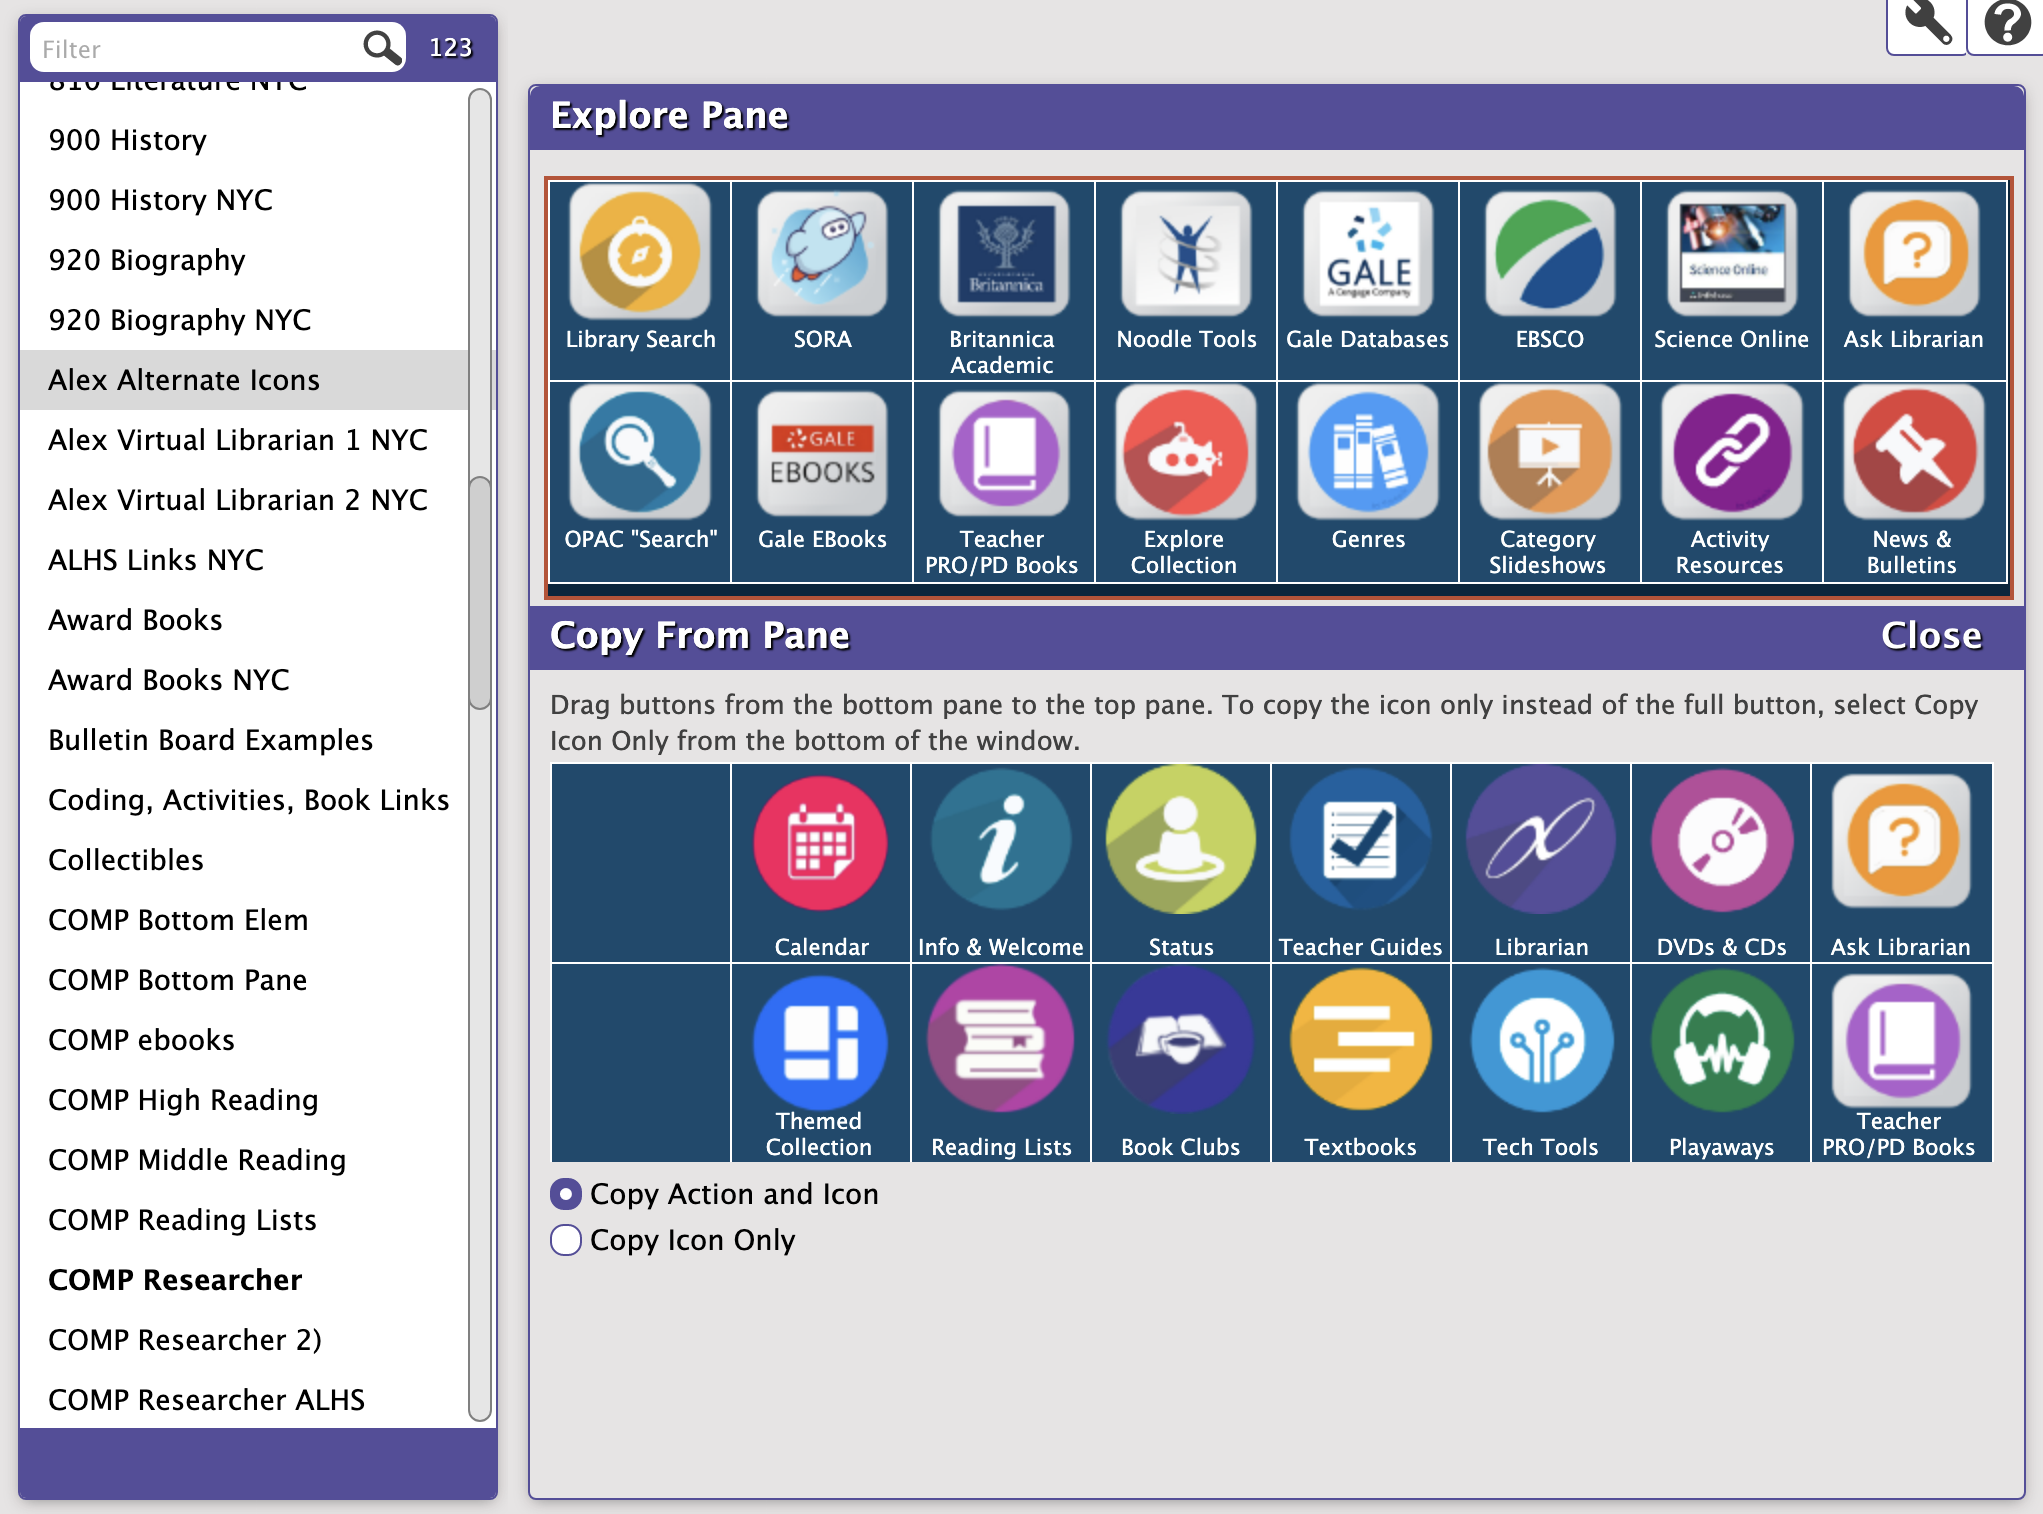Screen dimensions: 2043x1514
Task: Click Ask Librarian in the Explore Pane
Action: (x=1914, y=253)
